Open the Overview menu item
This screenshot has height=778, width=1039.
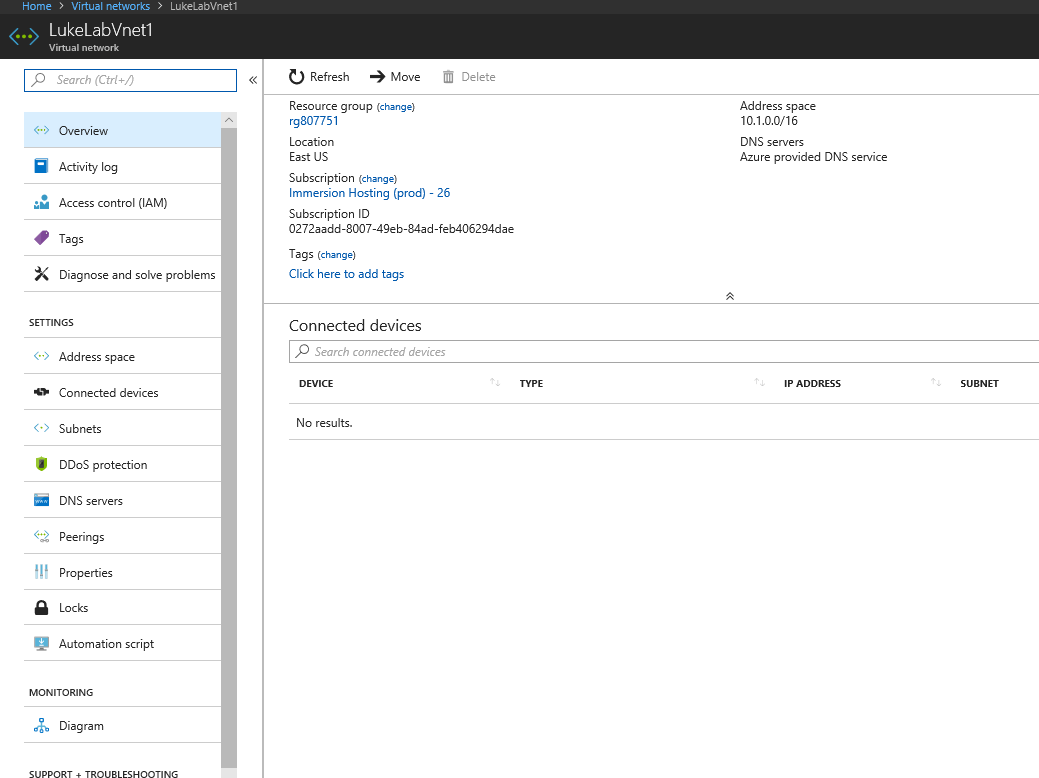coord(123,130)
